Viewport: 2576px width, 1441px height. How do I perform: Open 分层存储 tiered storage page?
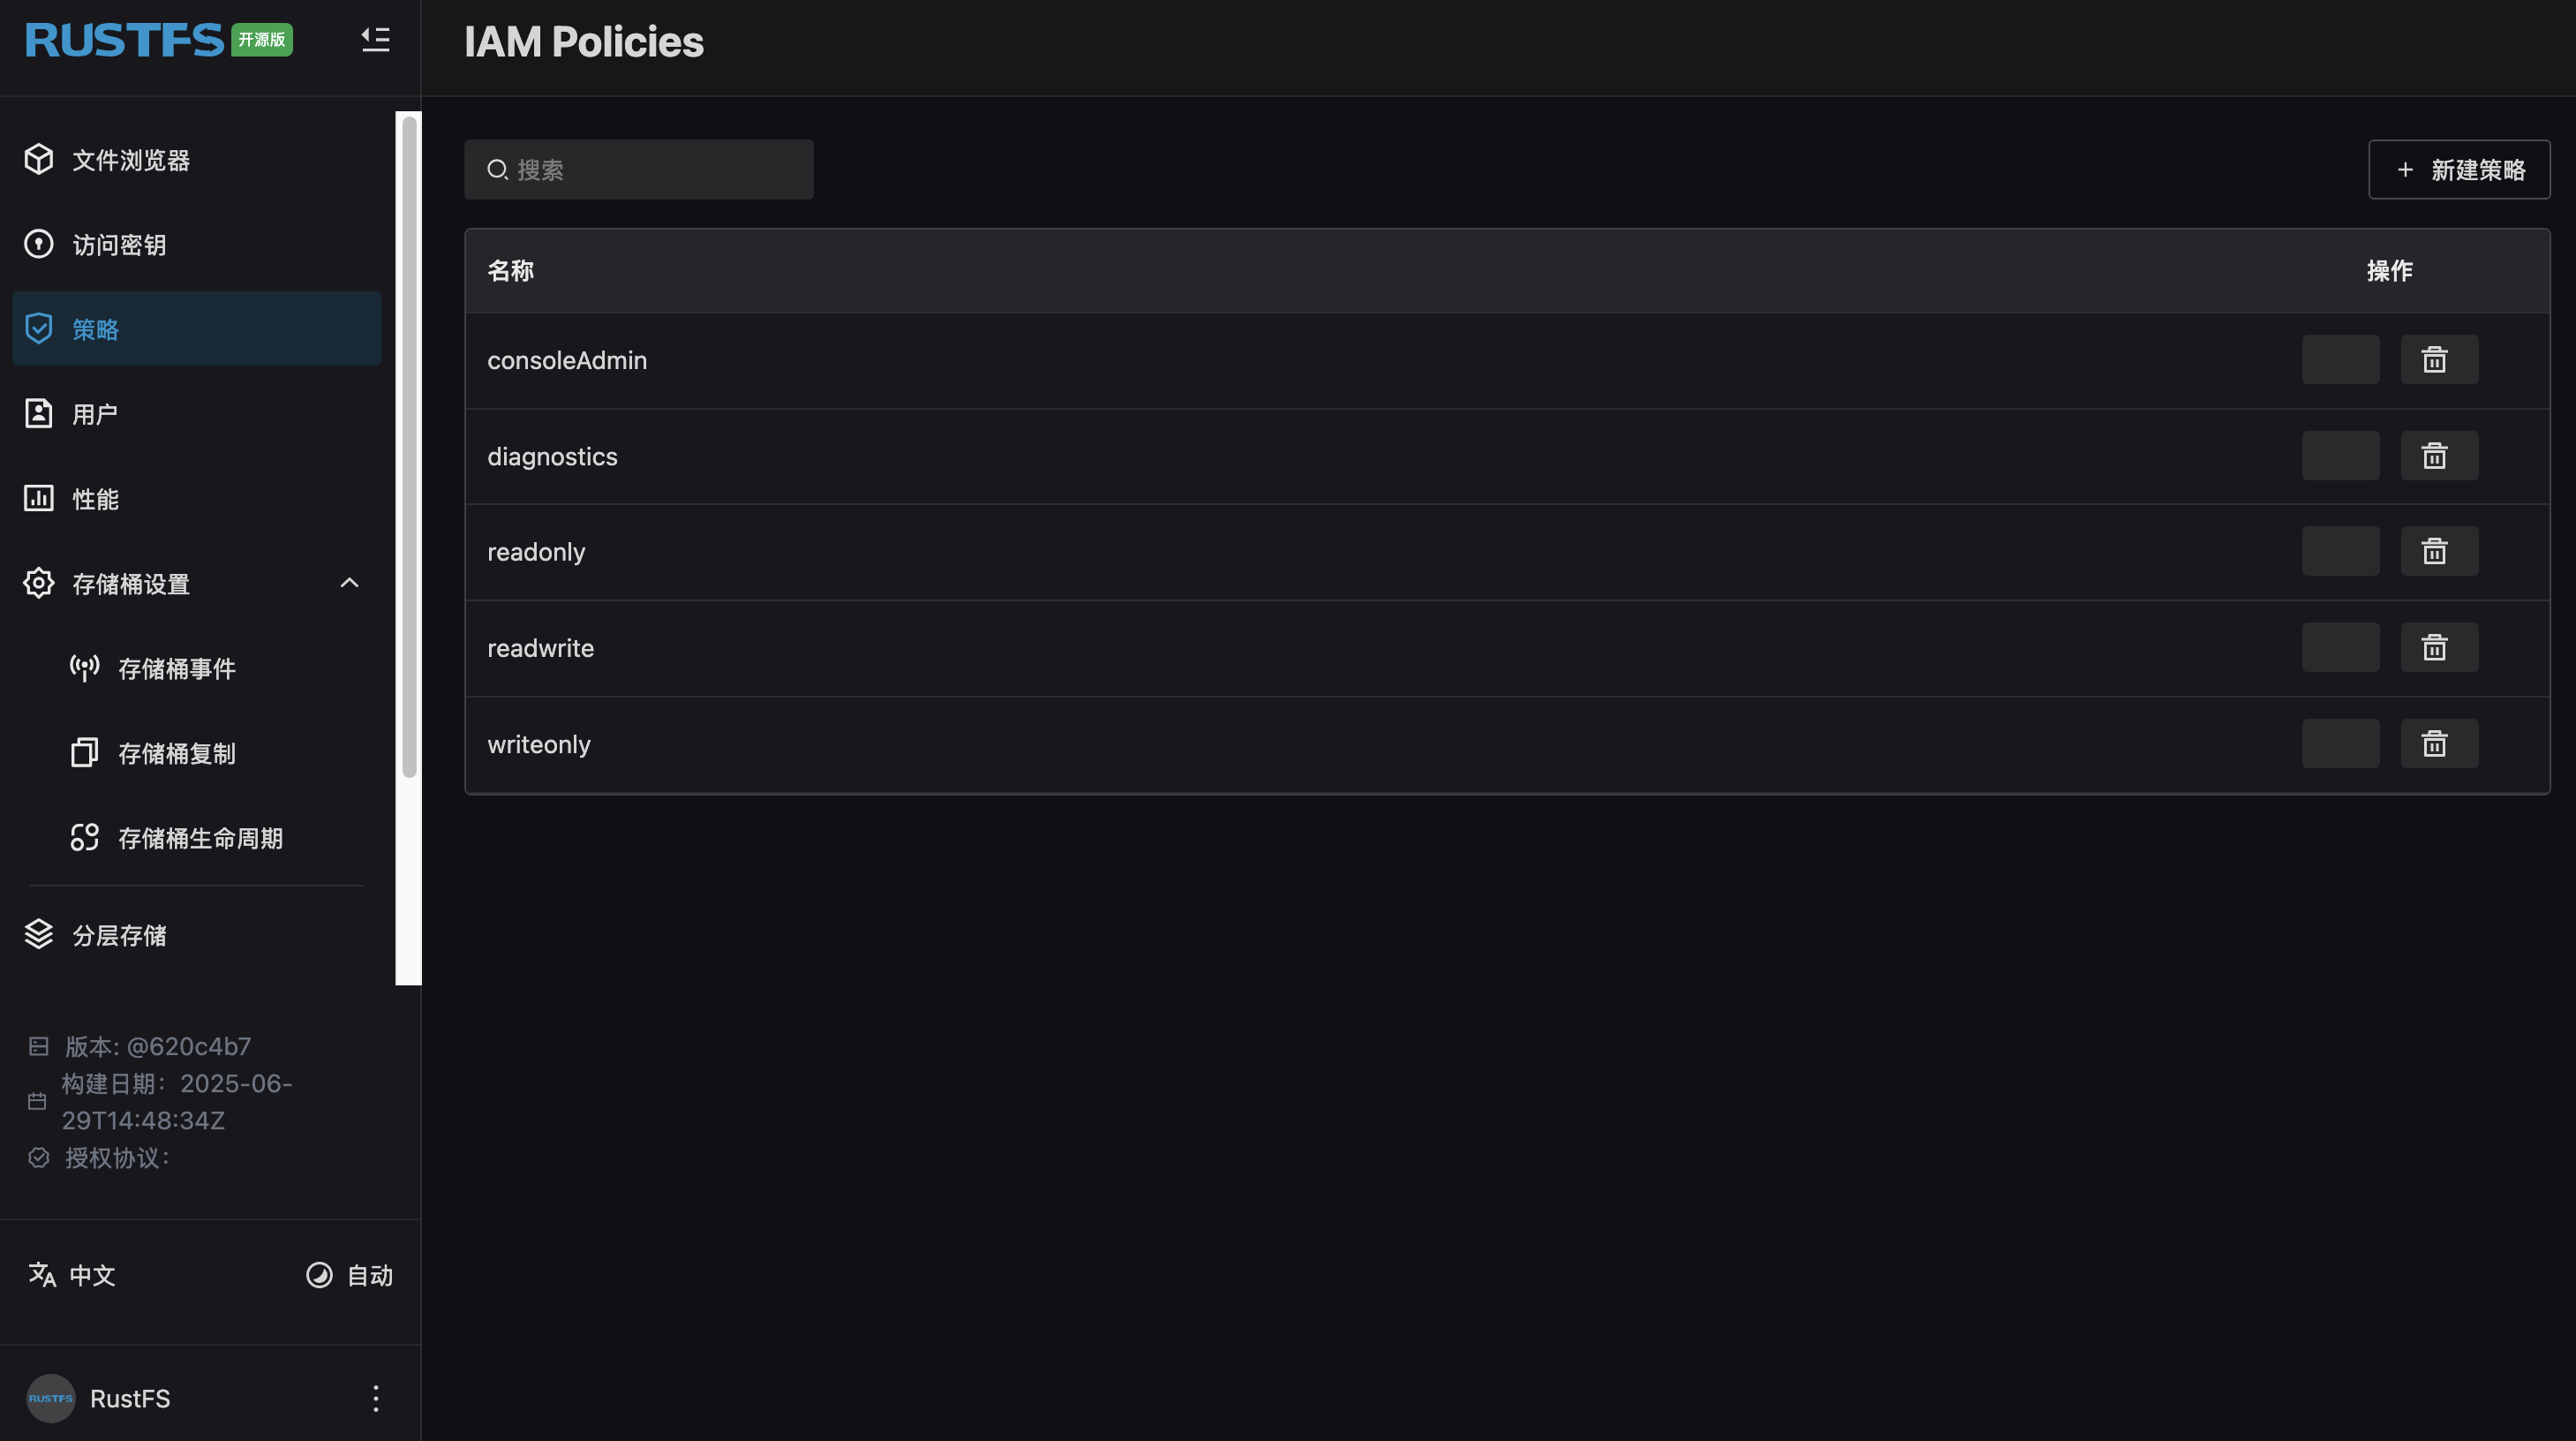(x=119, y=935)
